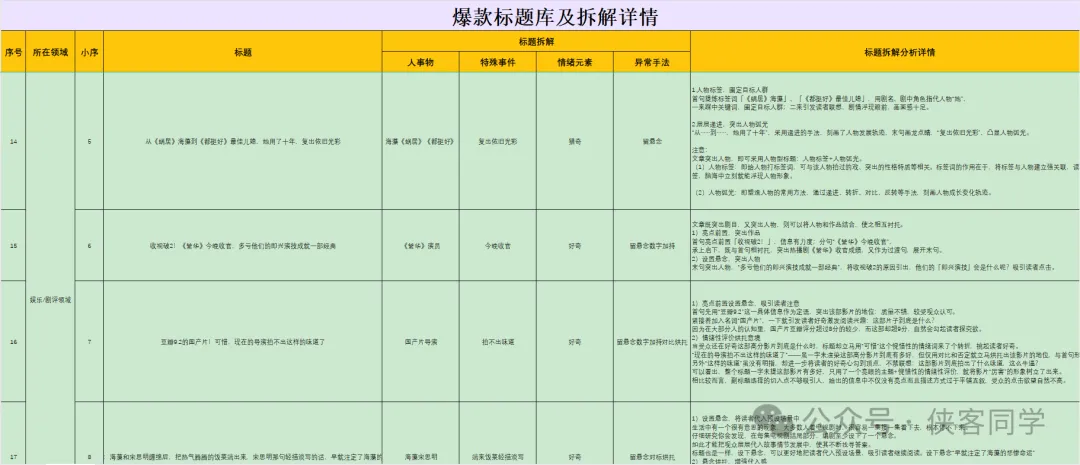Select the analysis details cell in row 15
Viewport: 1080px width, 465px height.
885,245
